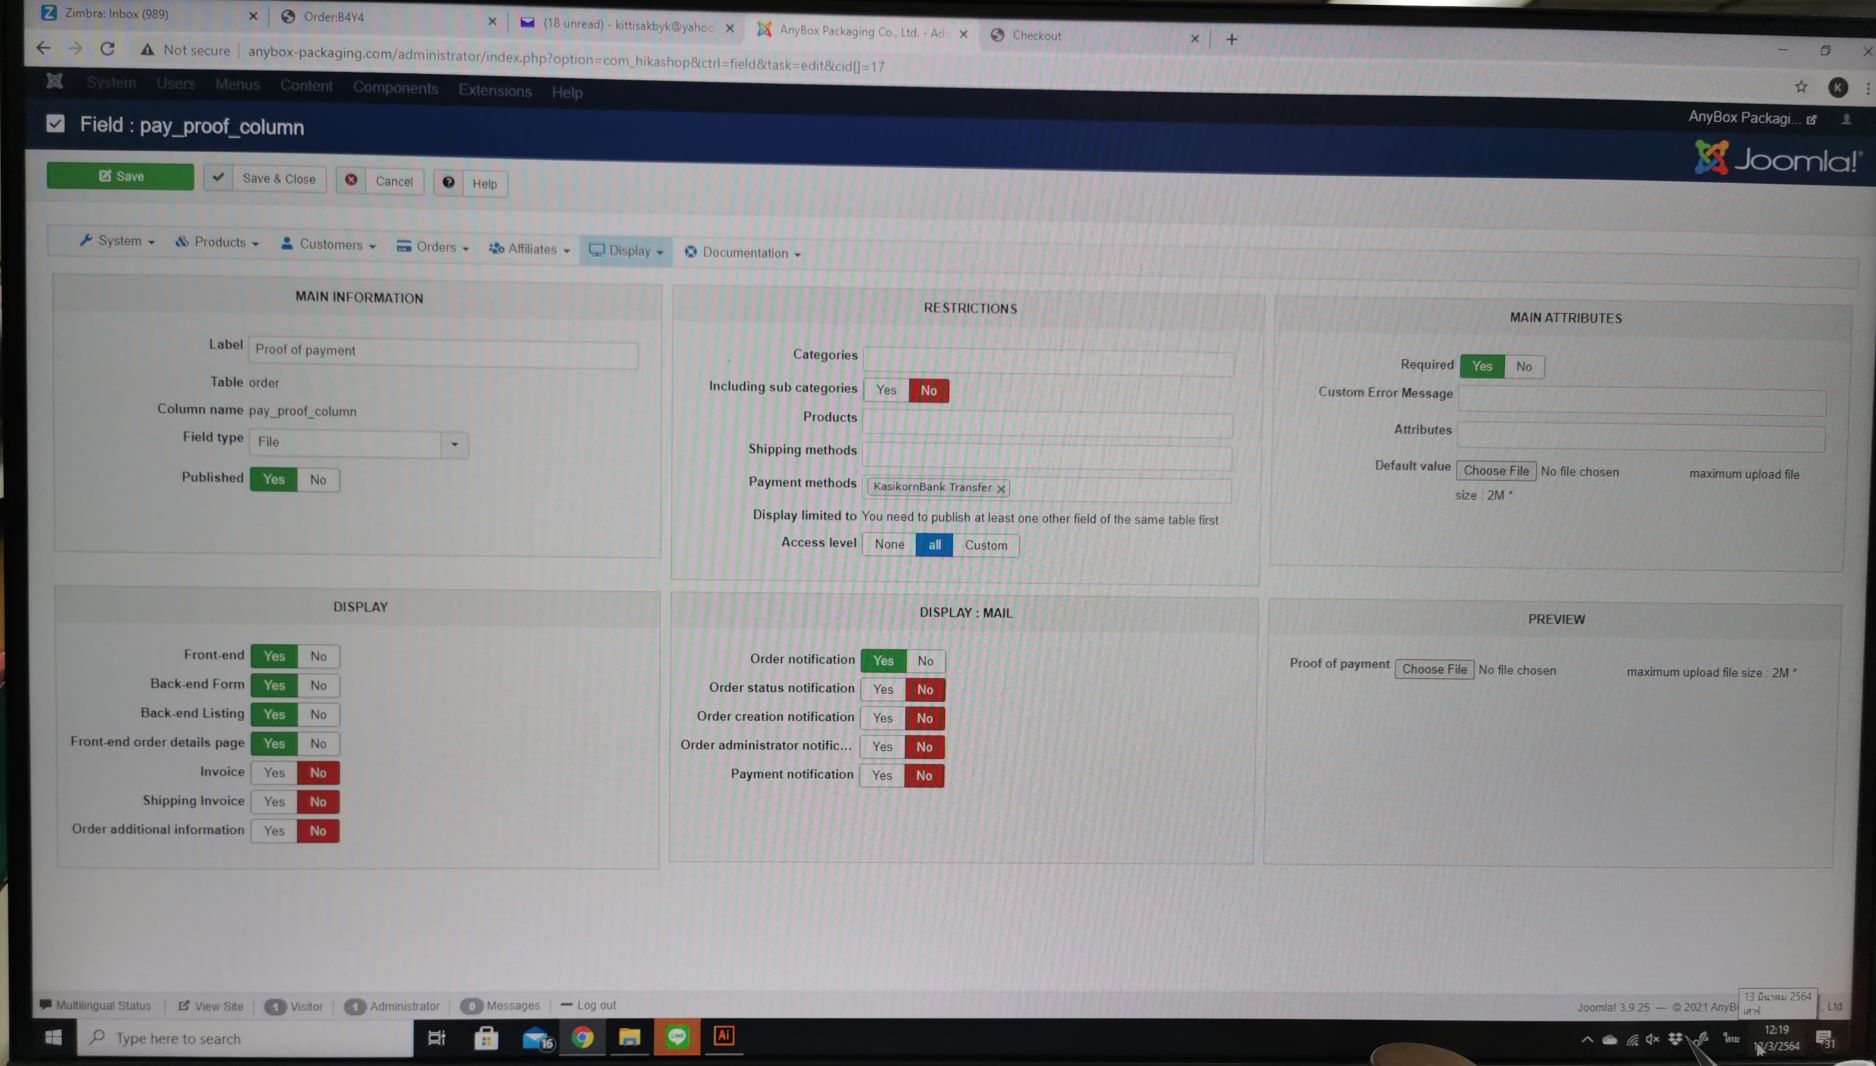
Task: Expand the Products dropdown menu
Action: click(217, 243)
